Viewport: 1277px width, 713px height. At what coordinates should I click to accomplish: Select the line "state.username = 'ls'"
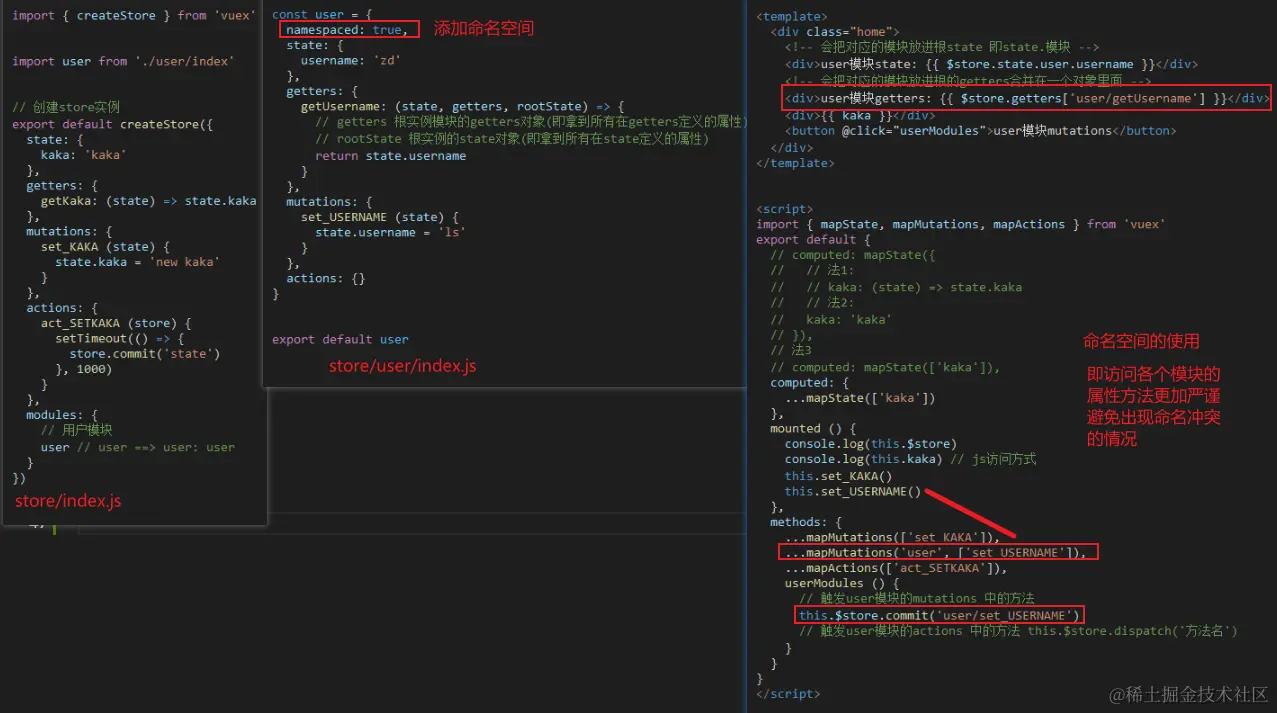(x=390, y=232)
